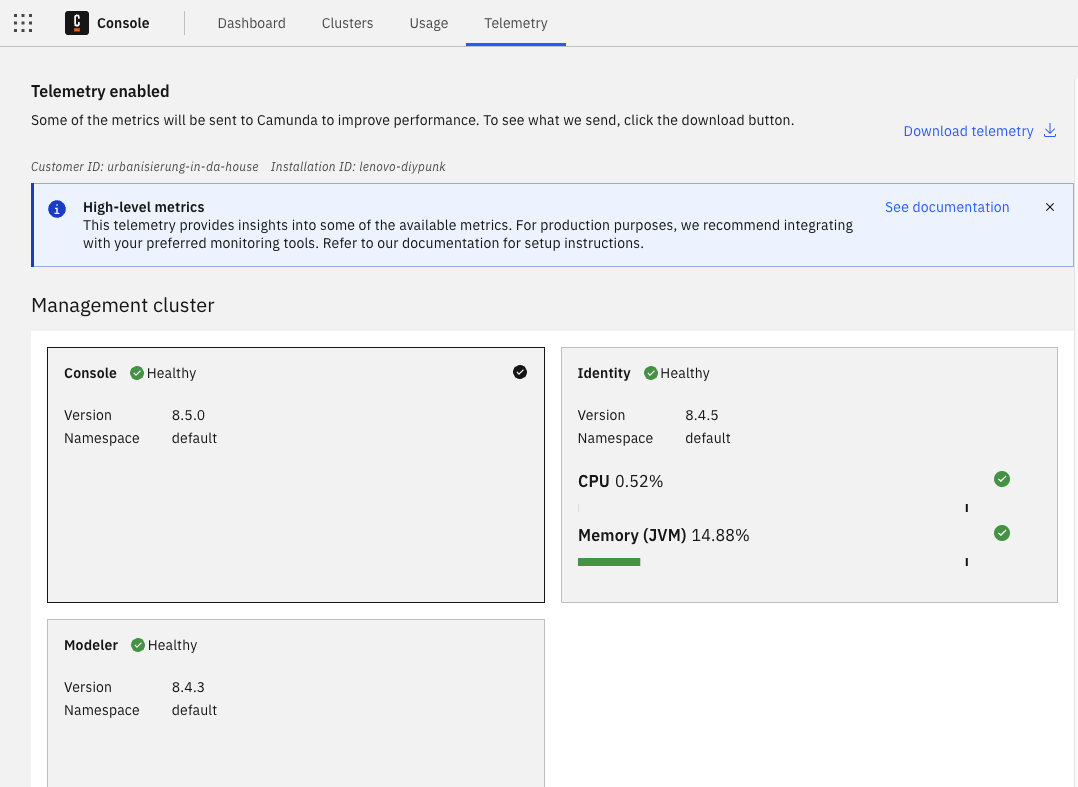Dismiss the High-level metrics banner

pos(1050,207)
